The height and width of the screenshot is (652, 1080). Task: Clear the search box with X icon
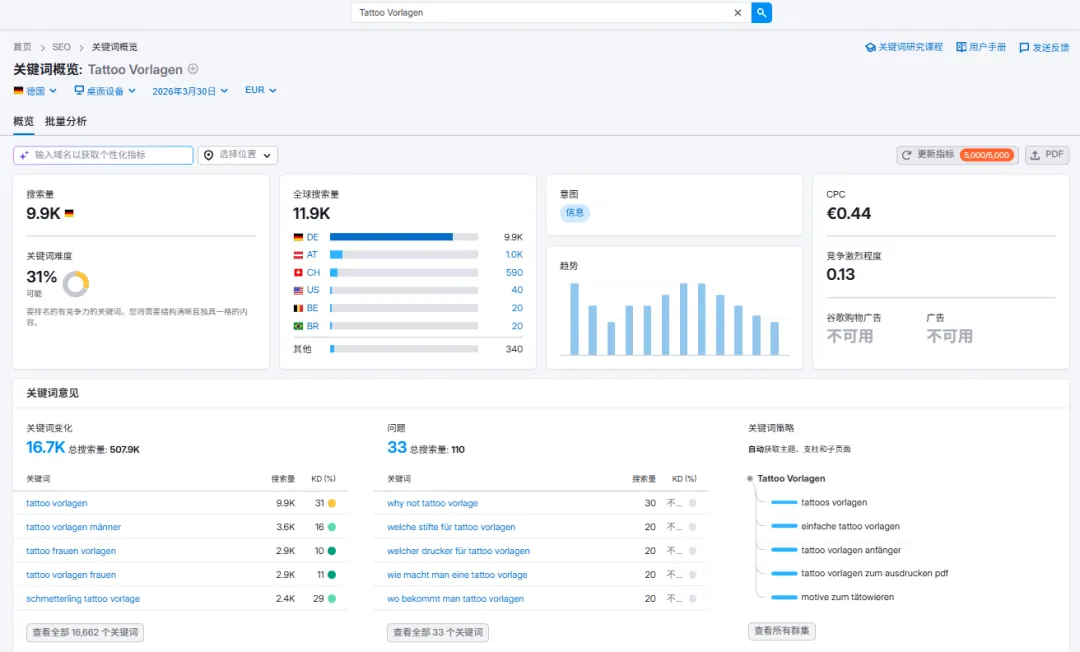738,12
